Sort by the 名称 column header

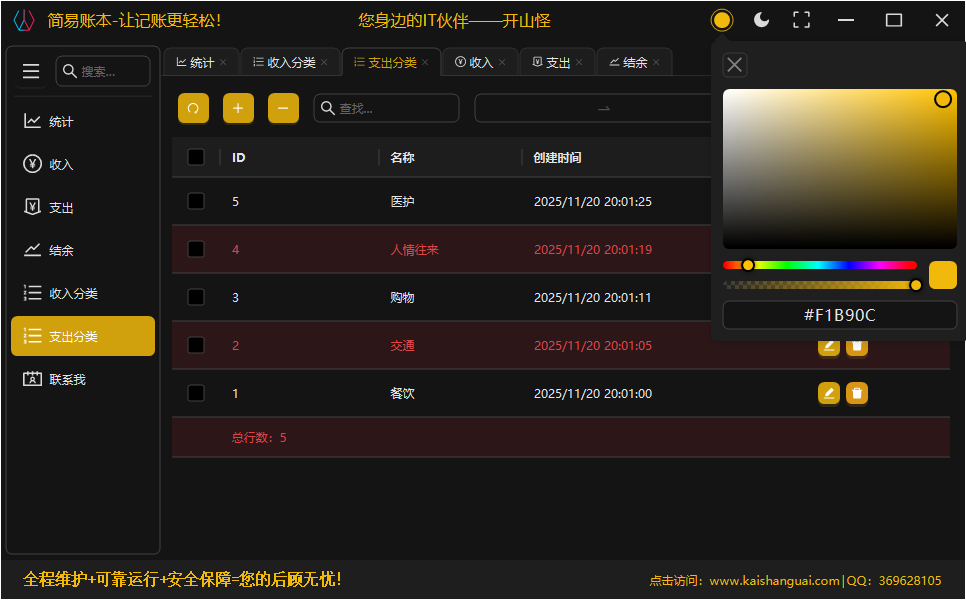click(x=402, y=157)
